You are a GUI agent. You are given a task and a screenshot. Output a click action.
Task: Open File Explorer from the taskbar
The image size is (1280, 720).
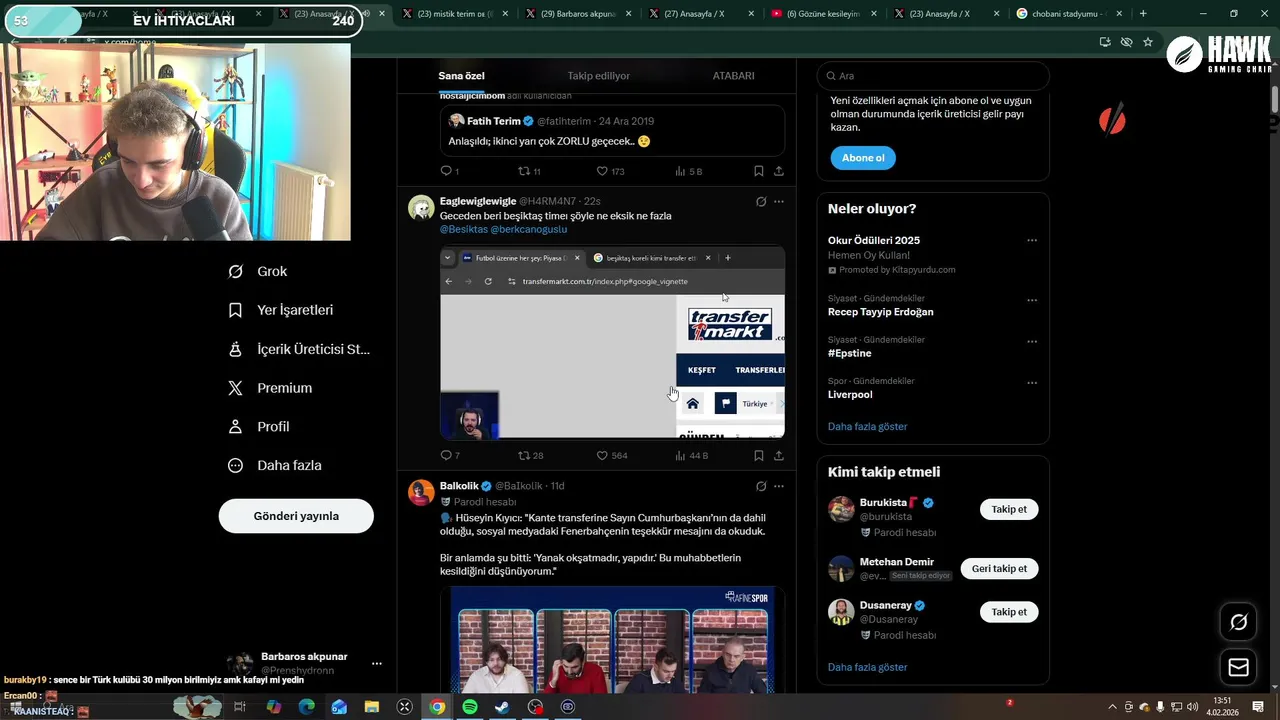(372, 707)
